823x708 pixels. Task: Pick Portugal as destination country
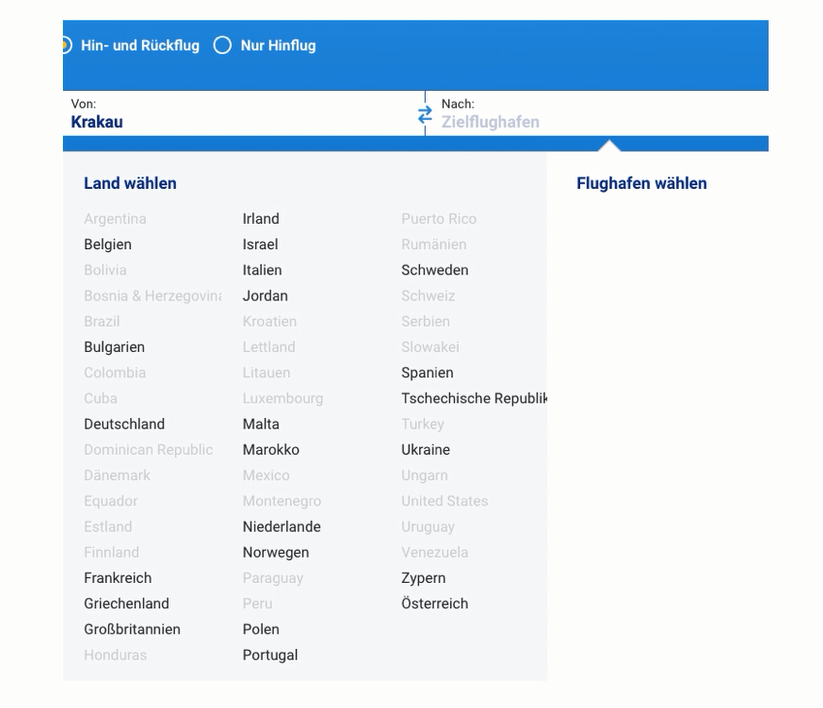[270, 655]
